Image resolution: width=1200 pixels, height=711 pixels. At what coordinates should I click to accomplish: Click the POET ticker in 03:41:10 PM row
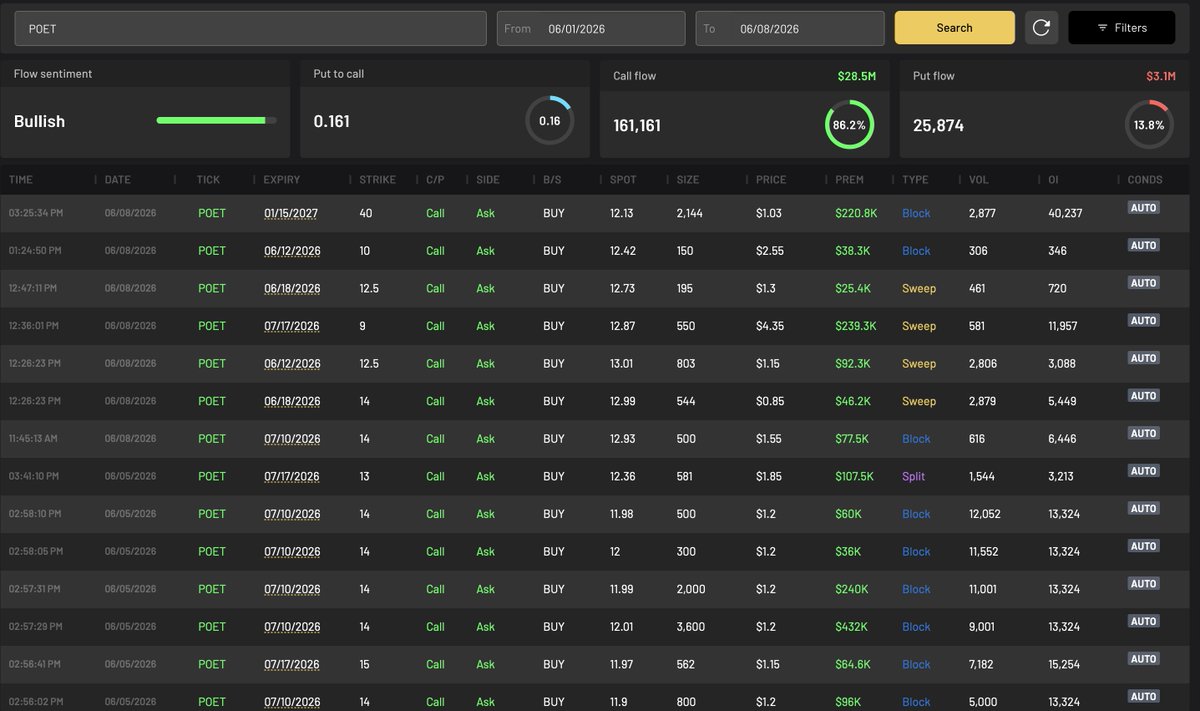click(212, 476)
